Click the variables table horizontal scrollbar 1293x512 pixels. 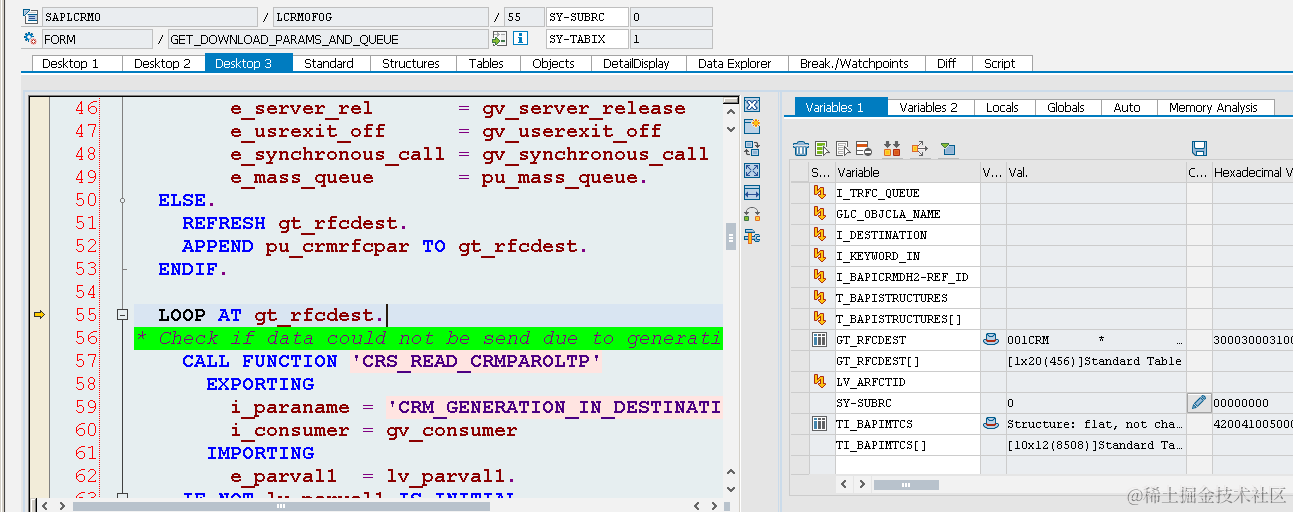coord(906,484)
